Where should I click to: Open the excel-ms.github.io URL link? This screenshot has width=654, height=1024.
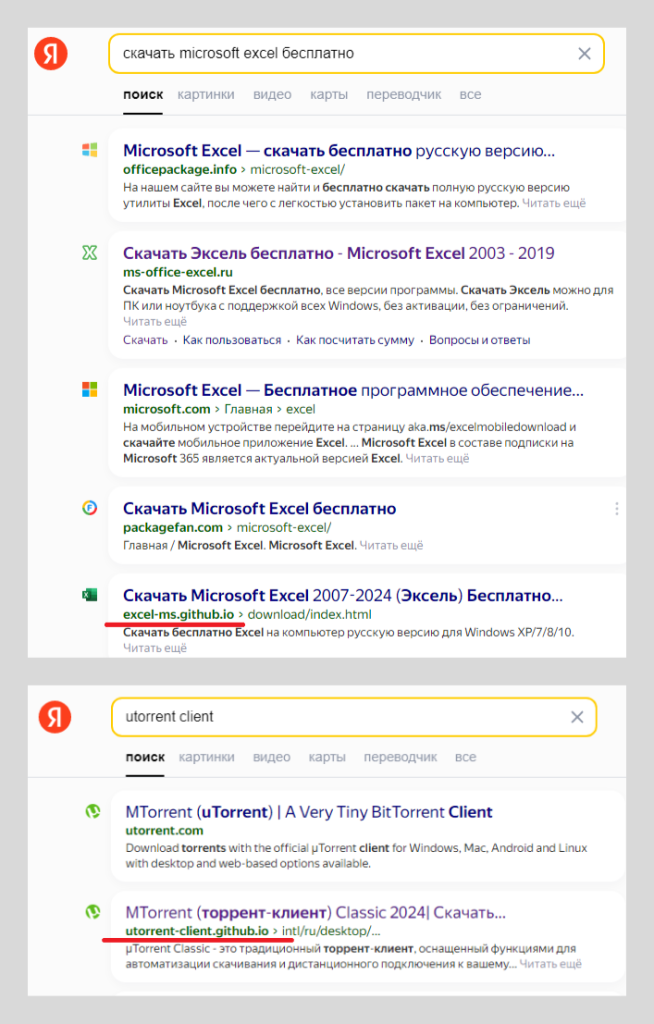pyautogui.click(x=178, y=615)
